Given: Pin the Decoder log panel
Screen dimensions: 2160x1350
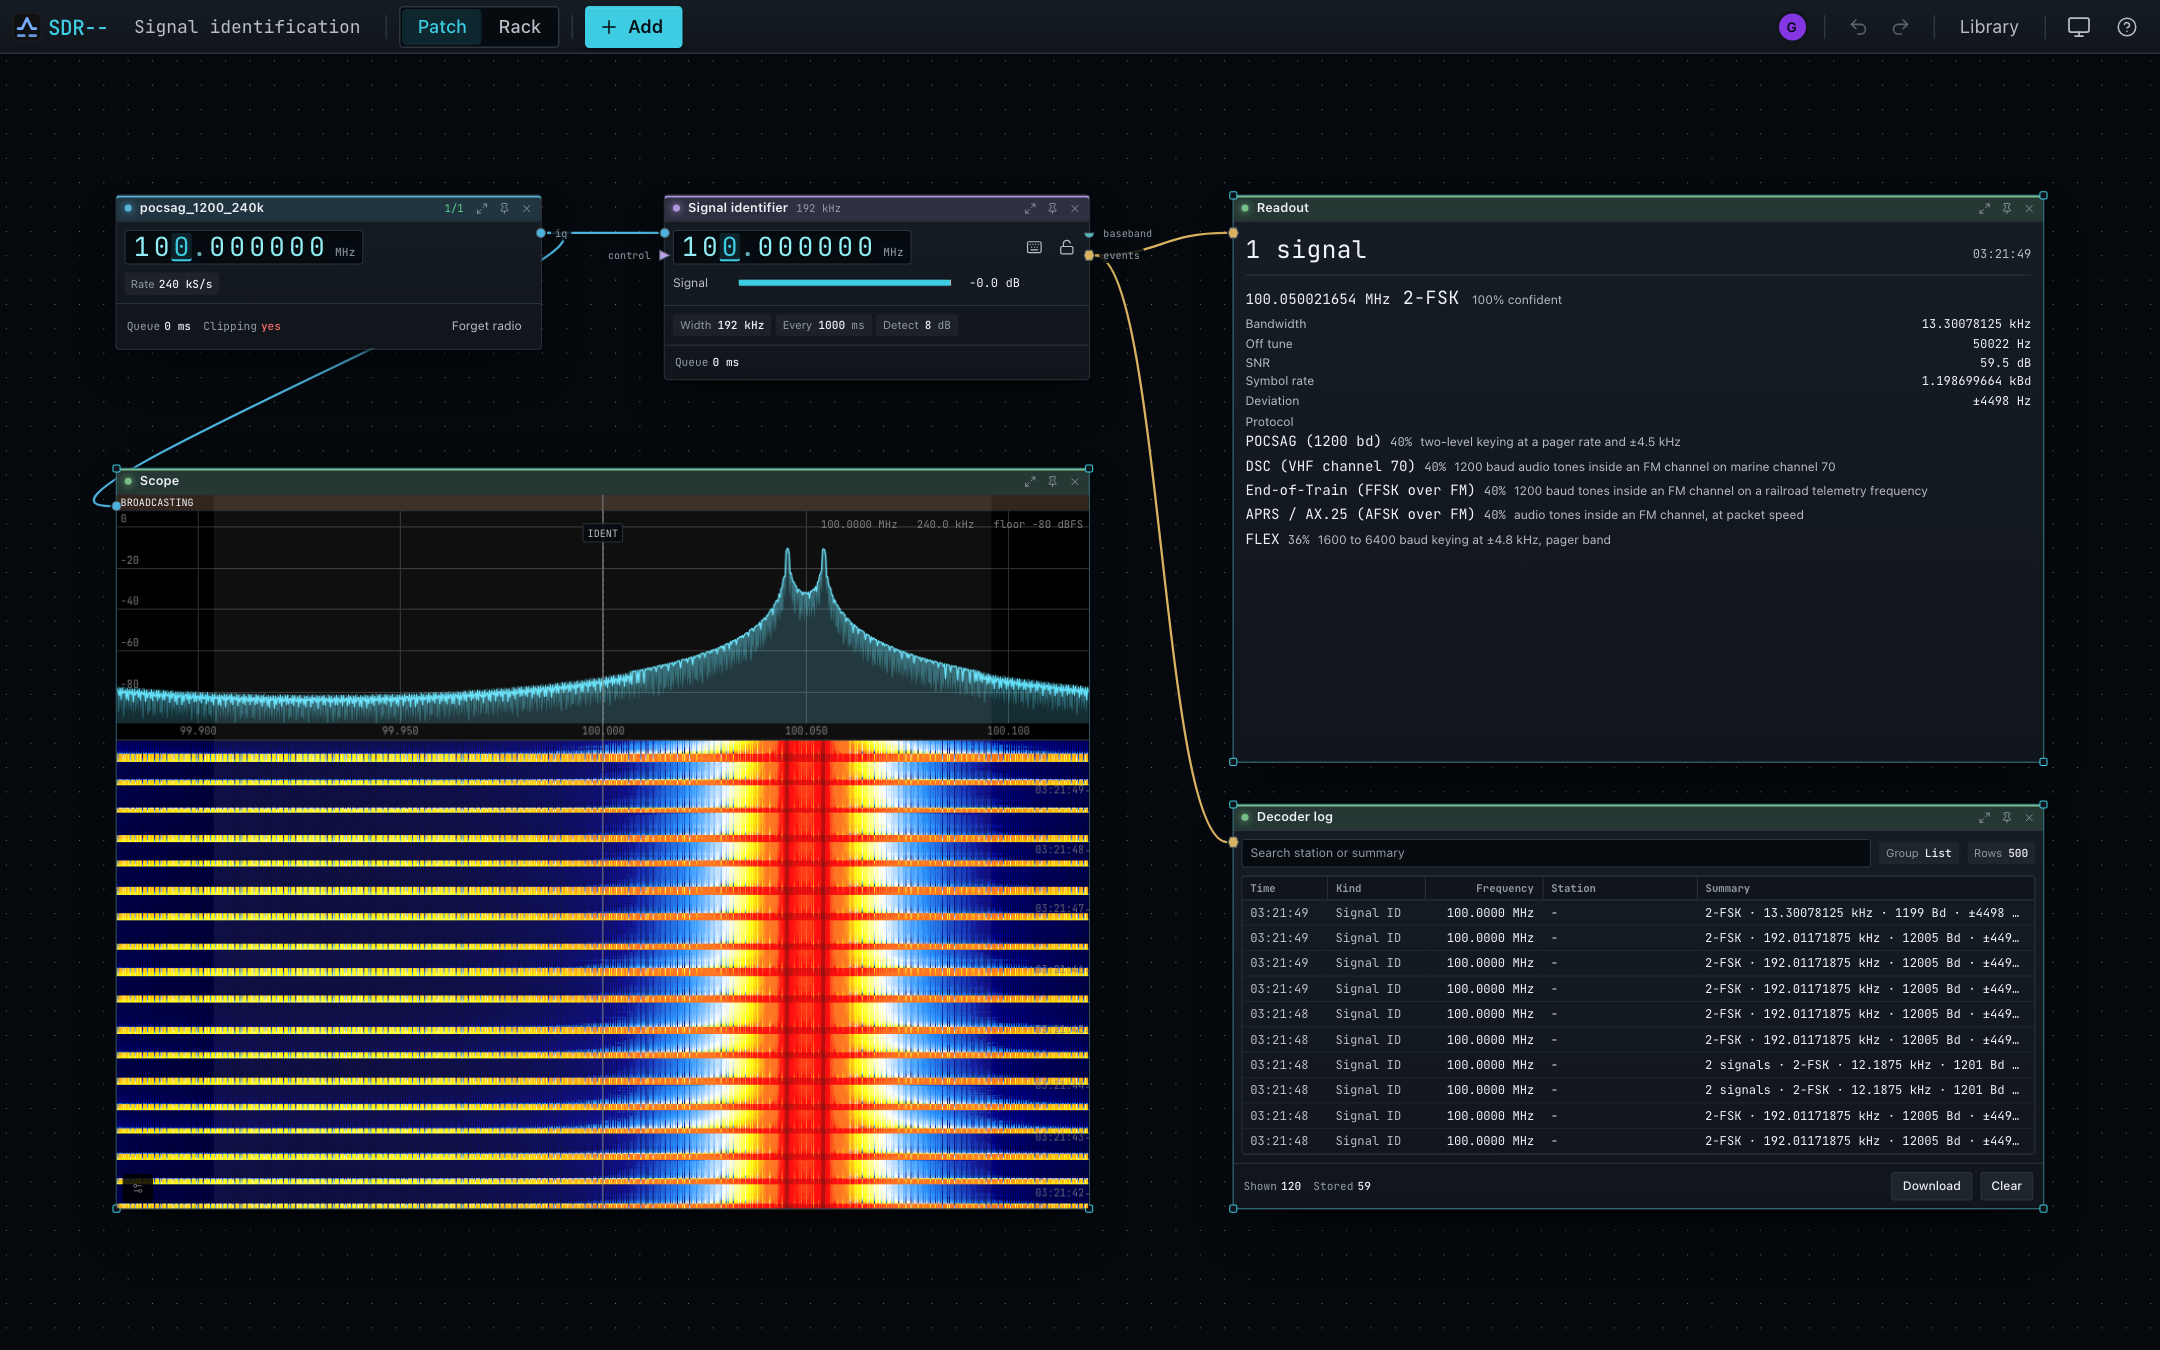Looking at the screenshot, I should click(2006, 817).
